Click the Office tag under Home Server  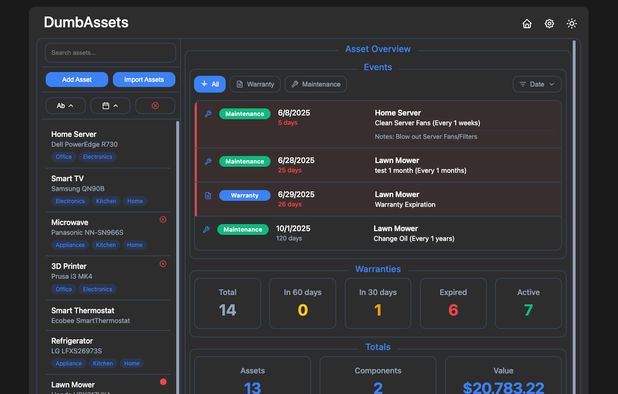63,157
